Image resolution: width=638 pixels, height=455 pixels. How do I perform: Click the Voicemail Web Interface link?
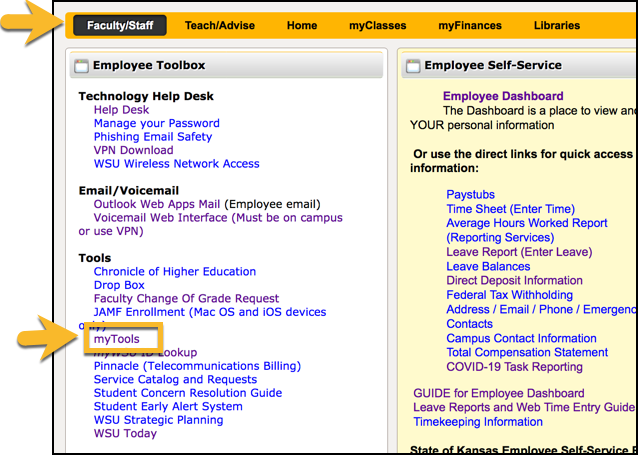210,224
